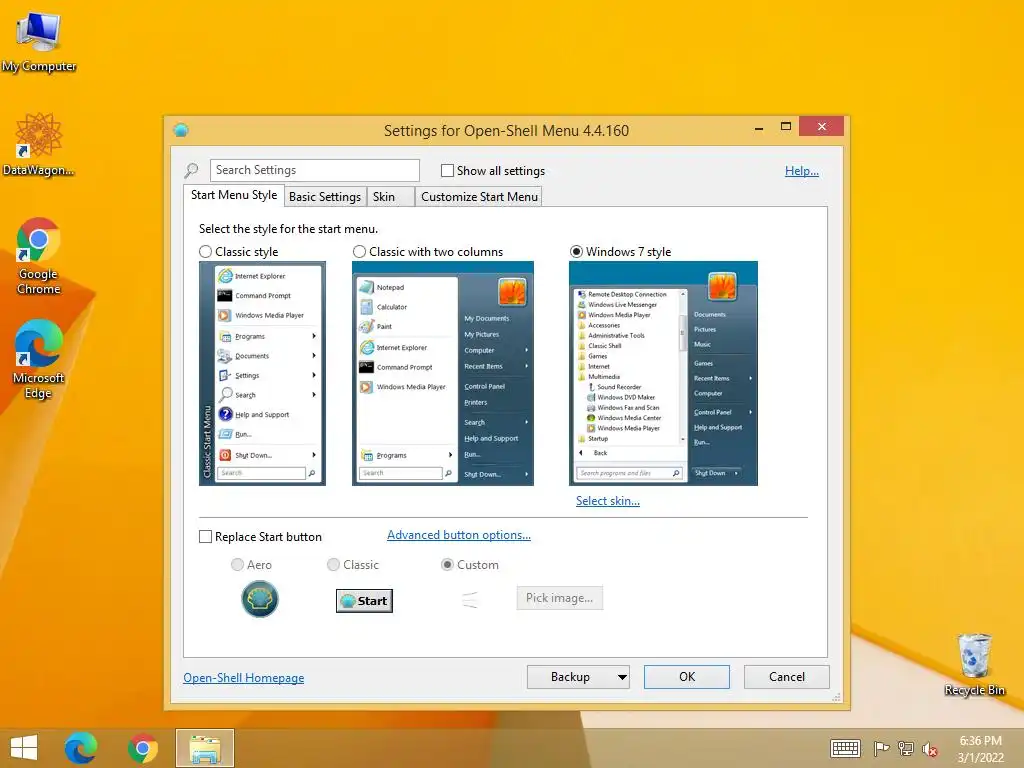
Task: Click the Windows 7 style preview thumbnail
Action: (x=664, y=374)
